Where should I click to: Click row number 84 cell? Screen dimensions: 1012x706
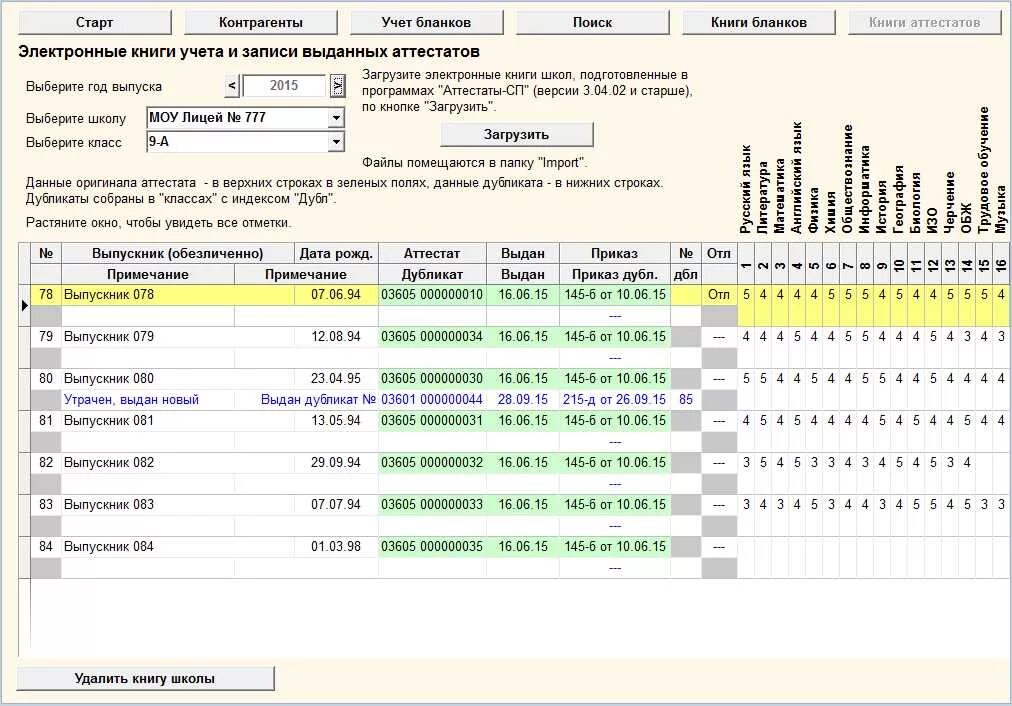point(46,547)
